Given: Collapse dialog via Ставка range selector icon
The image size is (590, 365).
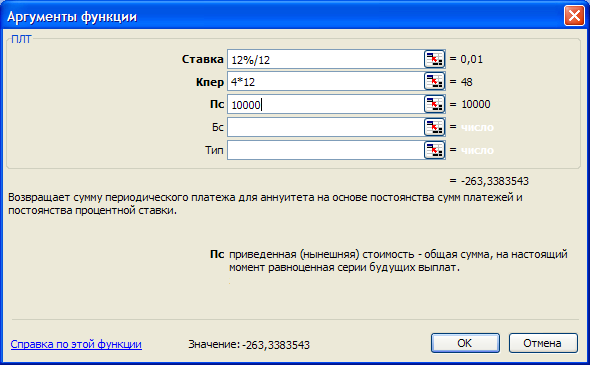Looking at the screenshot, I should pos(434,59).
